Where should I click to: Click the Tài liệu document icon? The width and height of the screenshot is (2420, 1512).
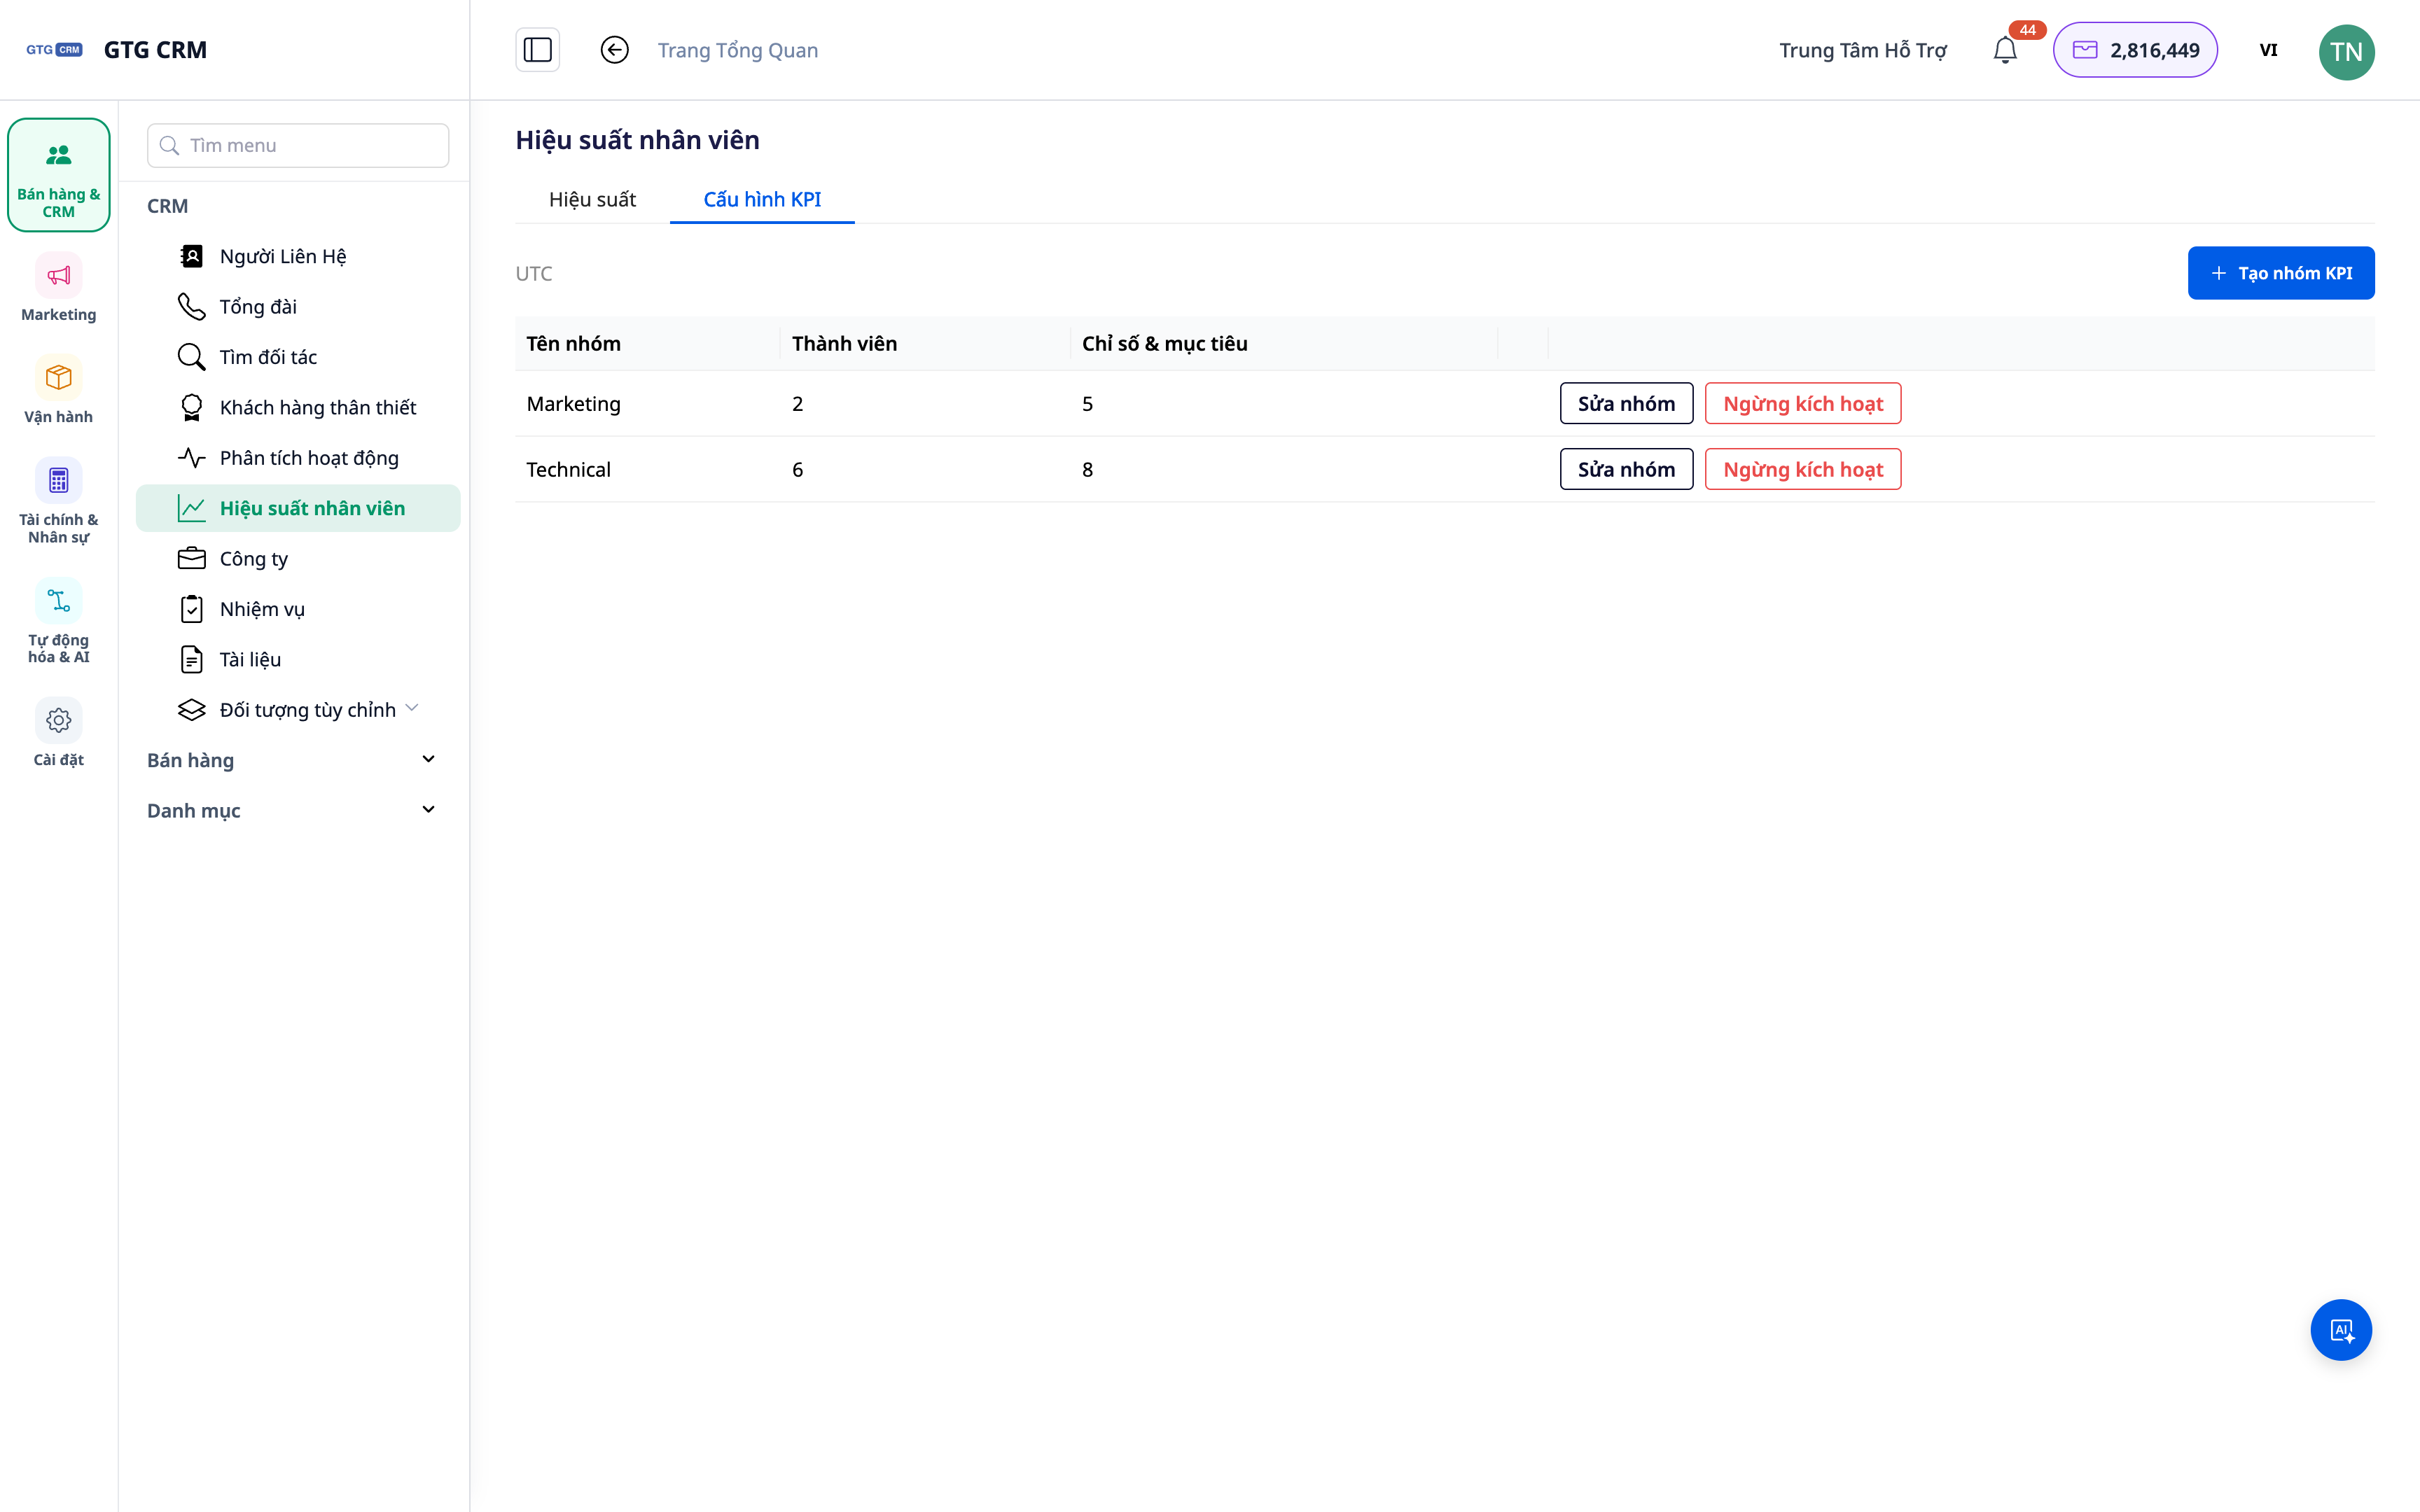[191, 659]
